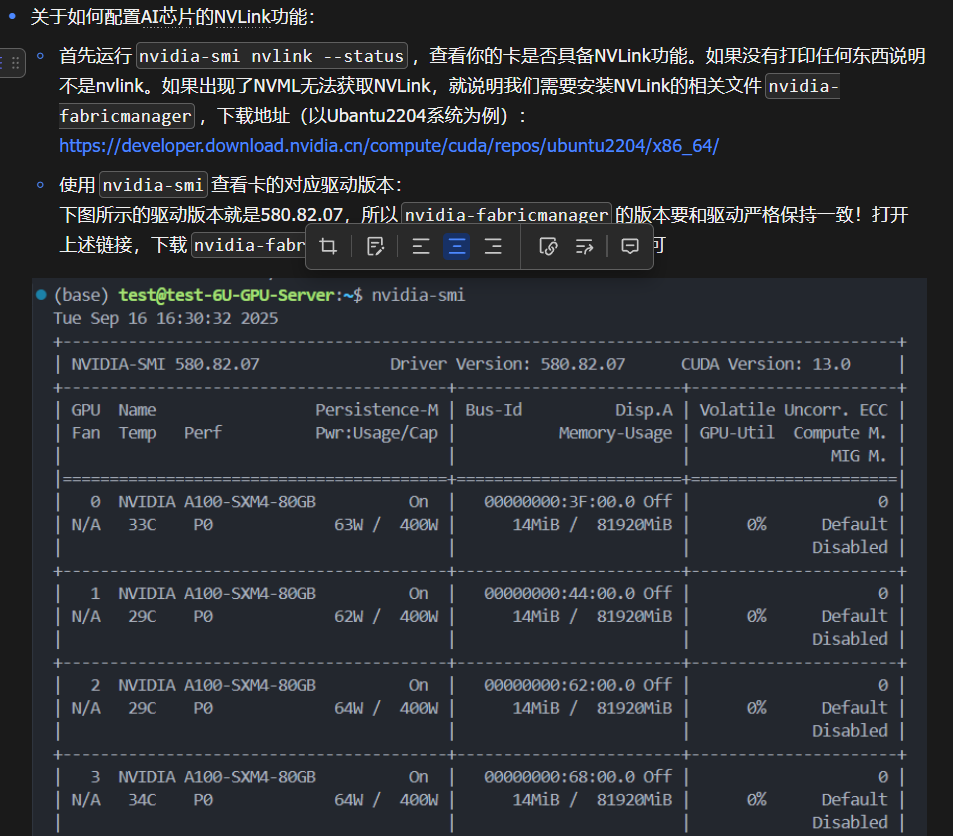The width and height of the screenshot is (953, 836).
Task: Add a comment using the comment bubble icon
Action: coord(629,245)
